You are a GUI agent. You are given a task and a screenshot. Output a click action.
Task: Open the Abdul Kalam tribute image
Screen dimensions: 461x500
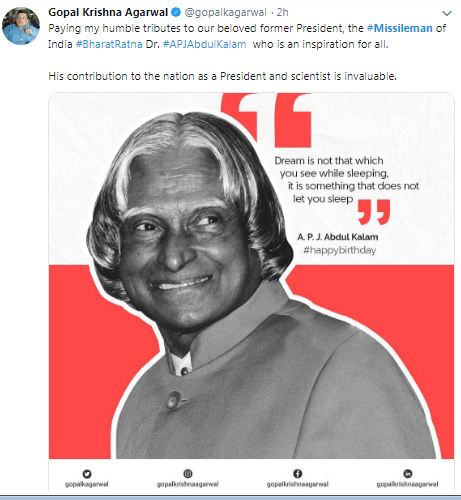[x=251, y=293]
